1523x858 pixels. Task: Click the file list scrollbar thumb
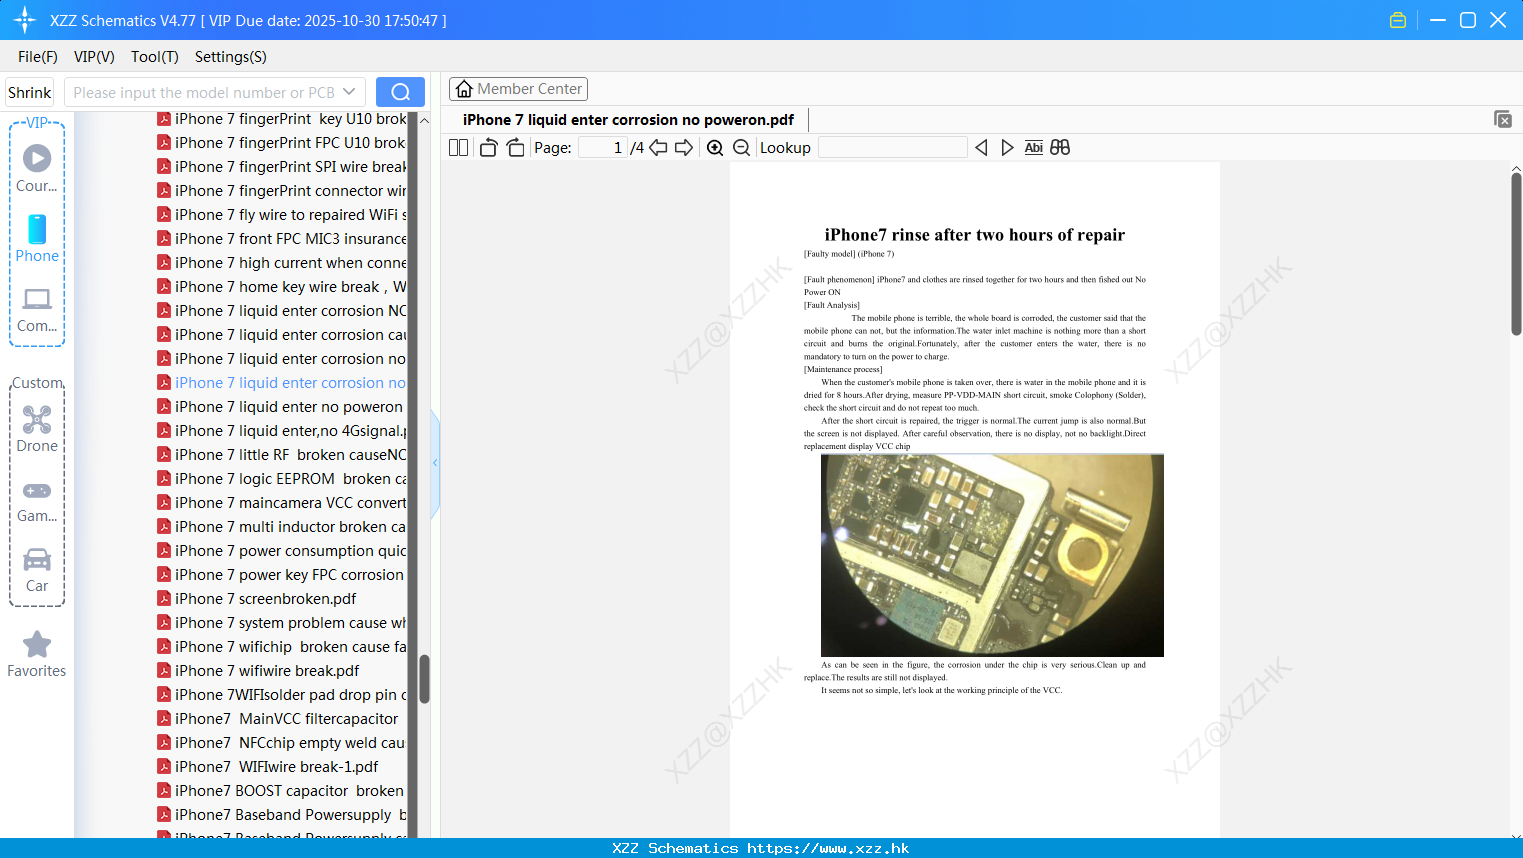pos(424,679)
